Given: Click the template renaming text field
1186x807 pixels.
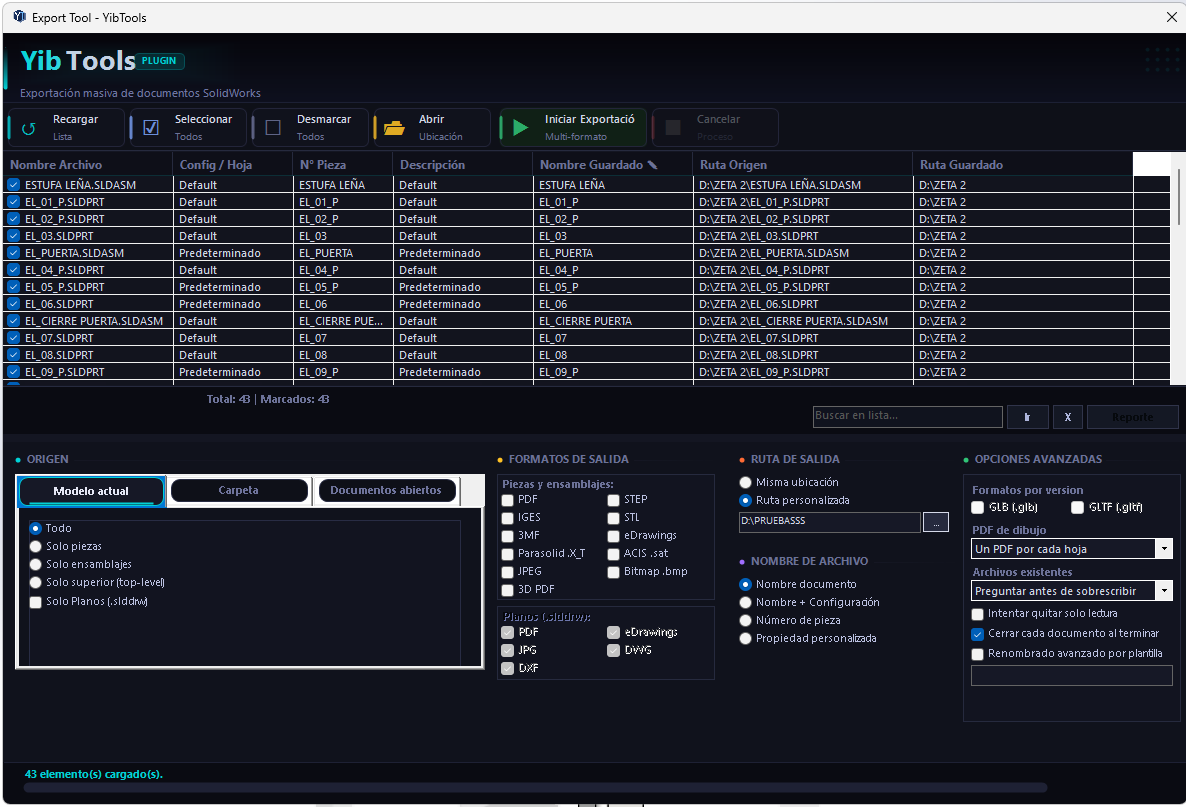Looking at the screenshot, I should click(1071, 675).
